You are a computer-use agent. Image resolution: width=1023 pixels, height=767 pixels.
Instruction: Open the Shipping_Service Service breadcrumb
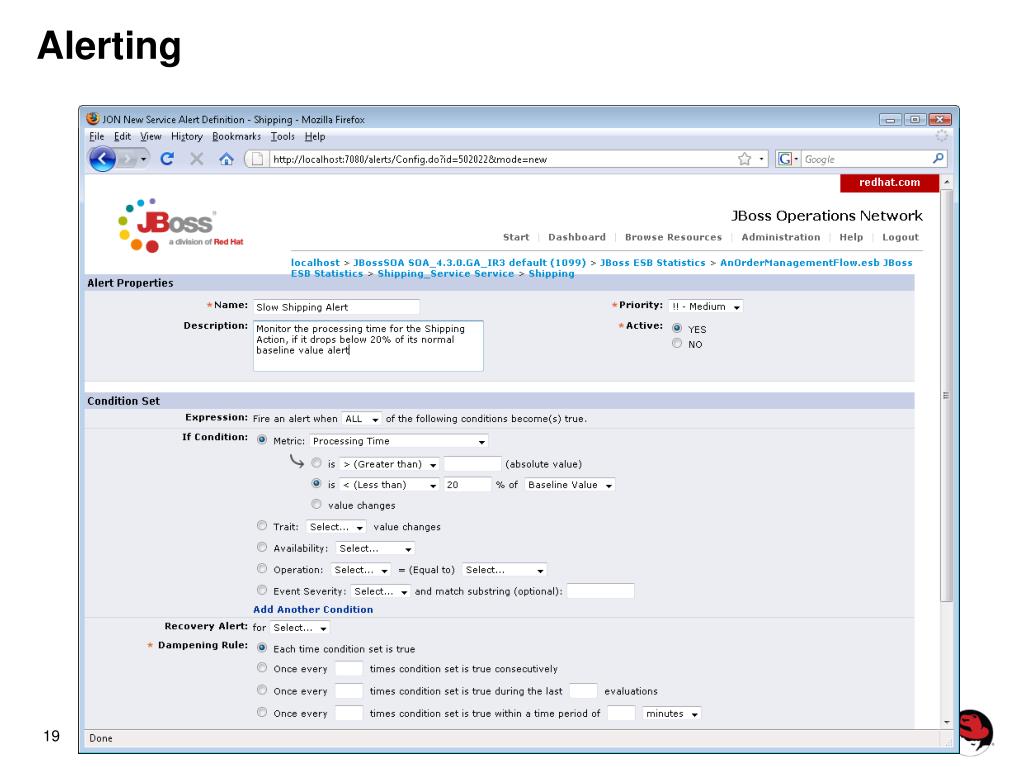(446, 273)
